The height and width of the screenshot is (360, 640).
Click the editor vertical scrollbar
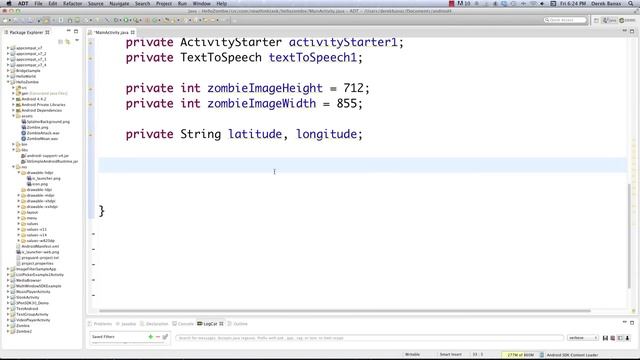630,237
